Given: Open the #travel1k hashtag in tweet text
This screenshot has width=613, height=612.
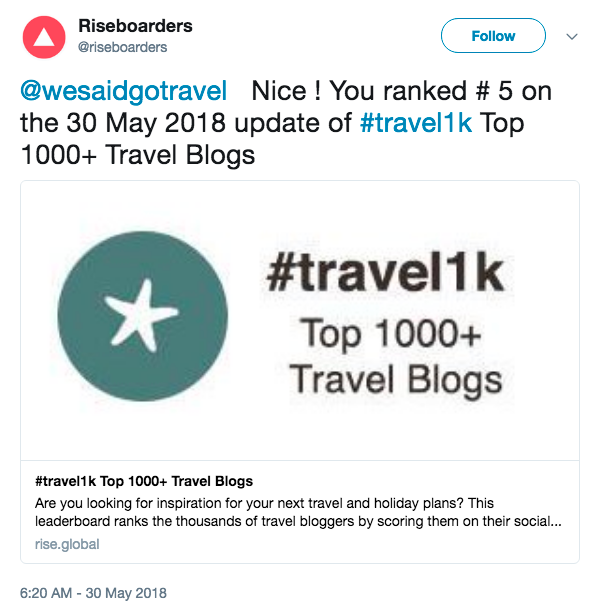Looking at the screenshot, I should [x=416, y=123].
